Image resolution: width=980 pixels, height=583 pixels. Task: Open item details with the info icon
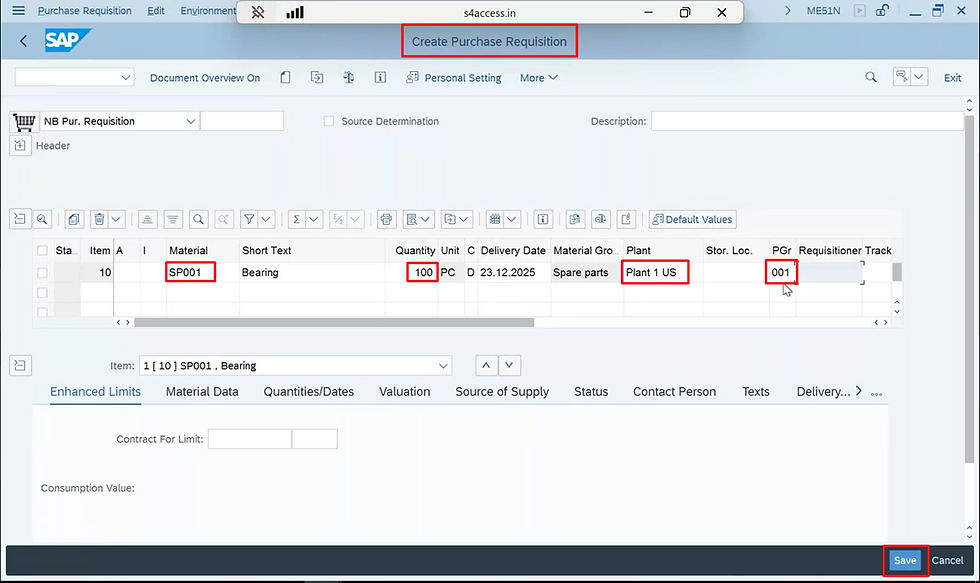[x=543, y=219]
